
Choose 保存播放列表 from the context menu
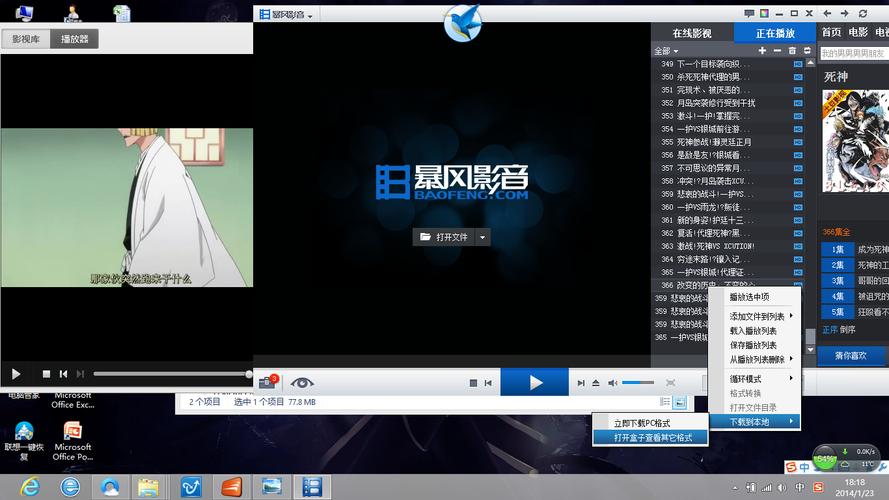coord(755,345)
